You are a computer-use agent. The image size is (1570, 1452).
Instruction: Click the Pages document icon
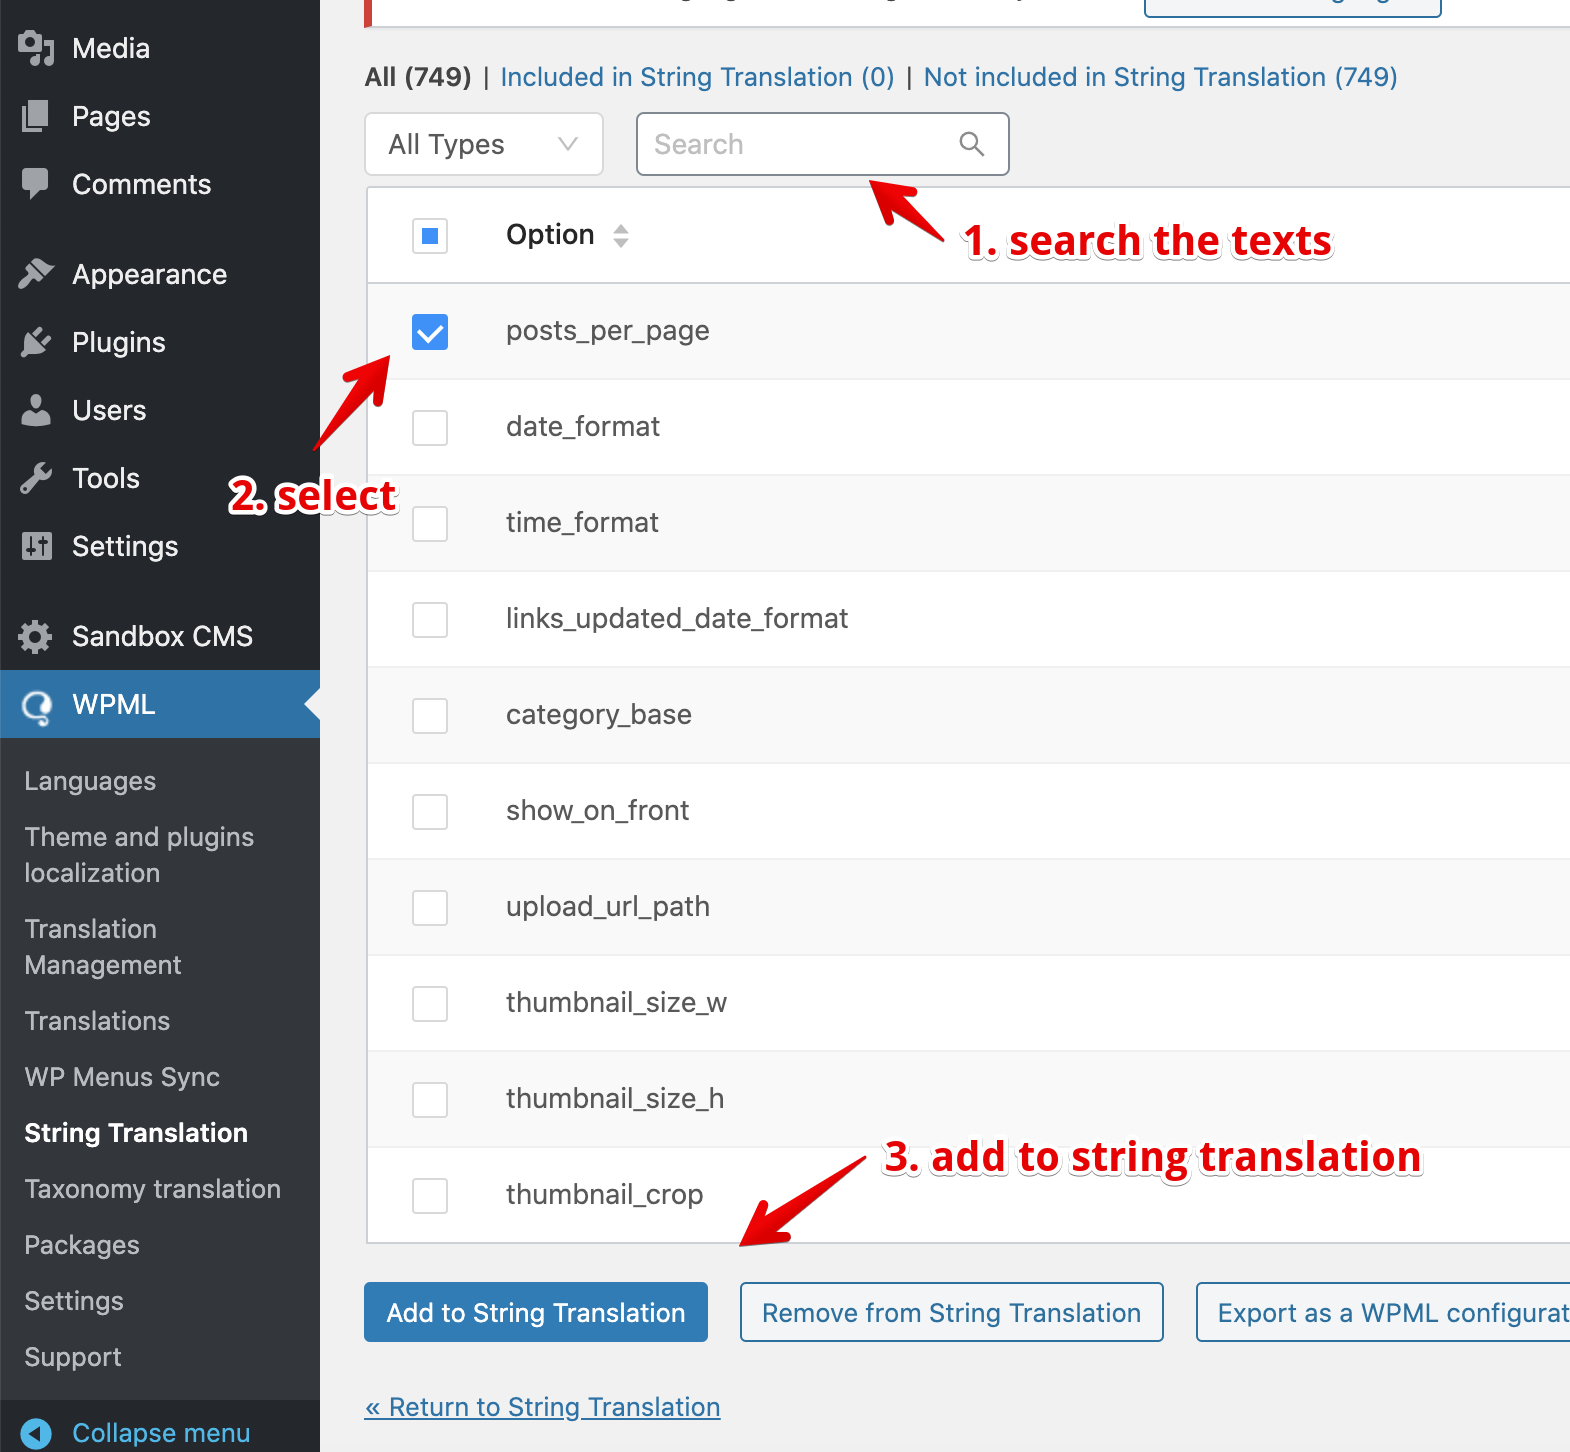(36, 116)
